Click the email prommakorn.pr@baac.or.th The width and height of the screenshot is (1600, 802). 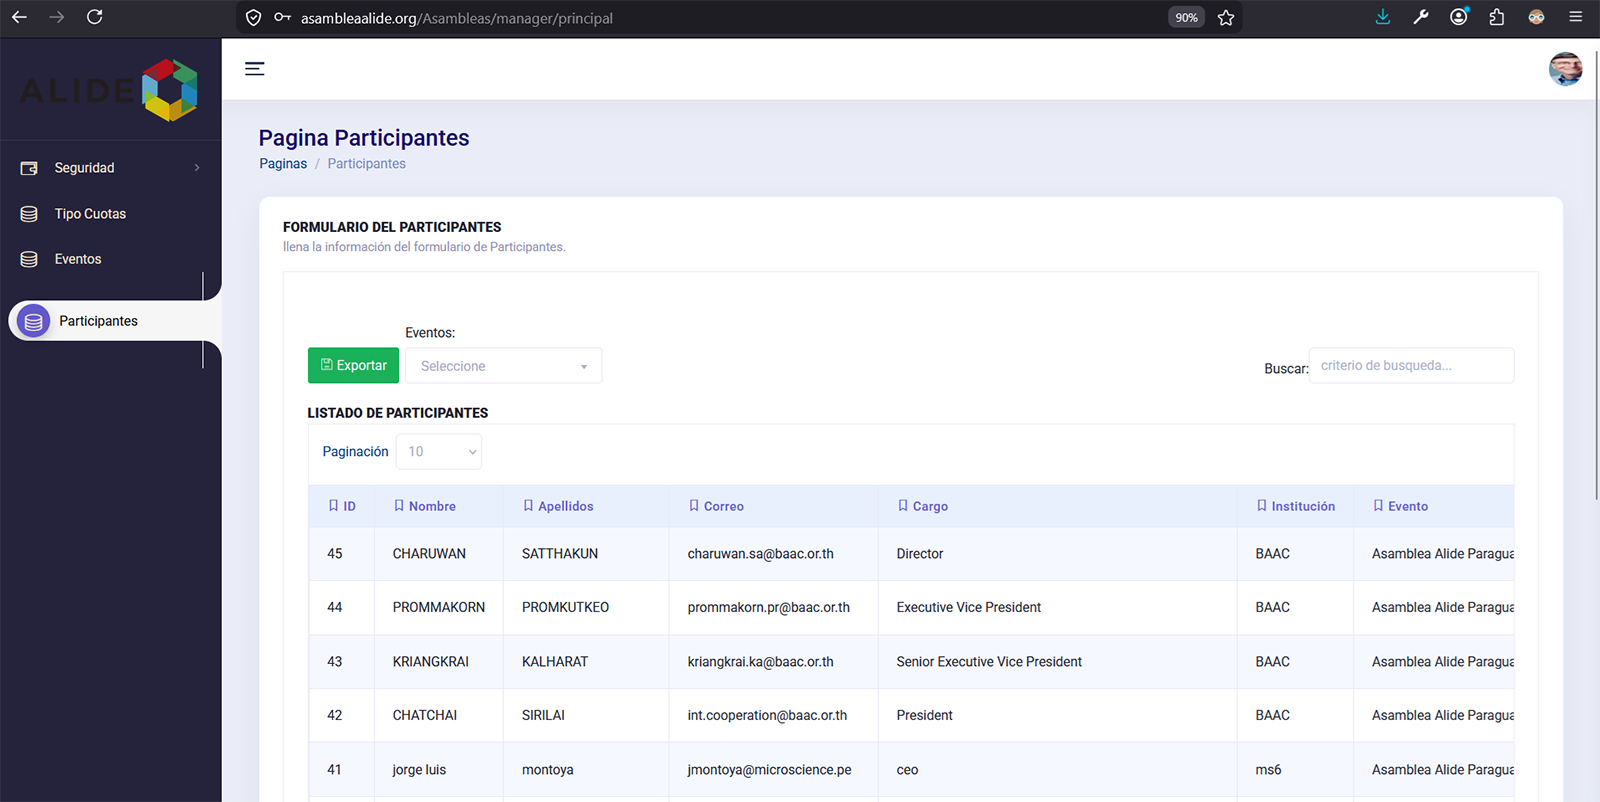point(768,608)
